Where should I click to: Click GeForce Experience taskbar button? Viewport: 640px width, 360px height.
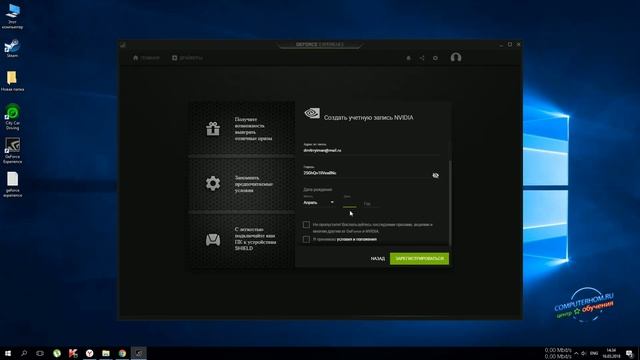pos(138,353)
